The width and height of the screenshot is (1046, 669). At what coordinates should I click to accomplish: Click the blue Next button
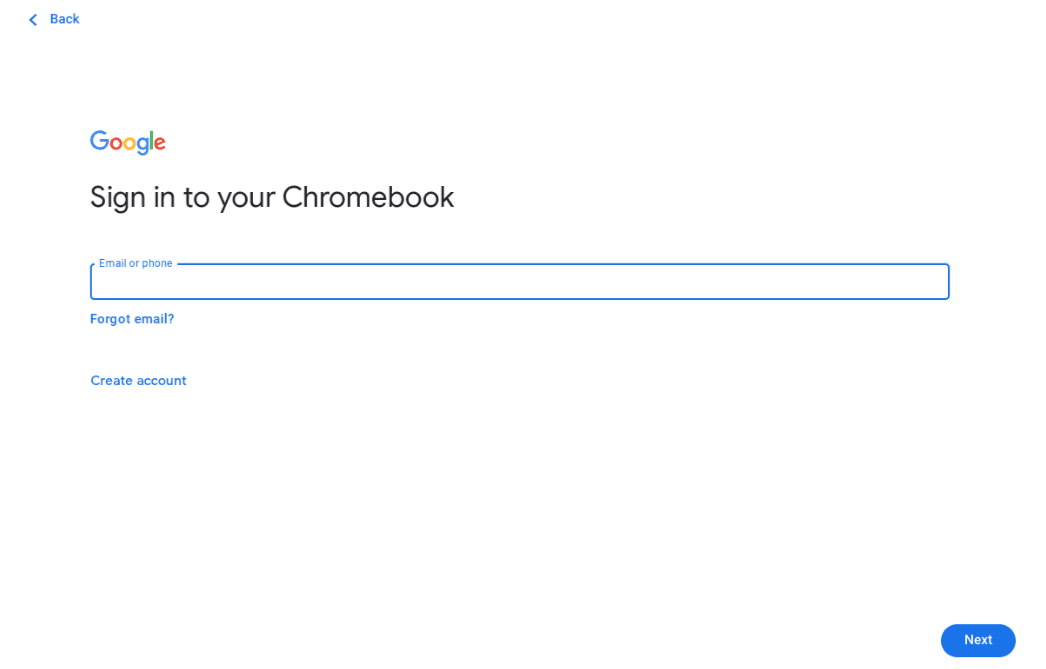[x=978, y=640]
